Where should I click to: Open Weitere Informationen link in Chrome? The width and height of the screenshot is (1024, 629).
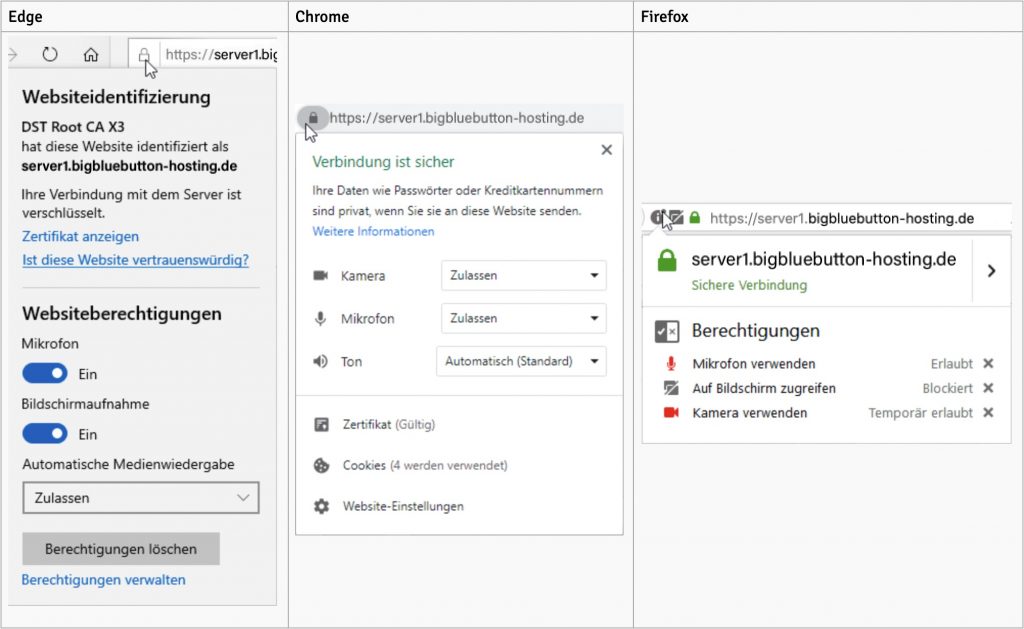click(373, 231)
